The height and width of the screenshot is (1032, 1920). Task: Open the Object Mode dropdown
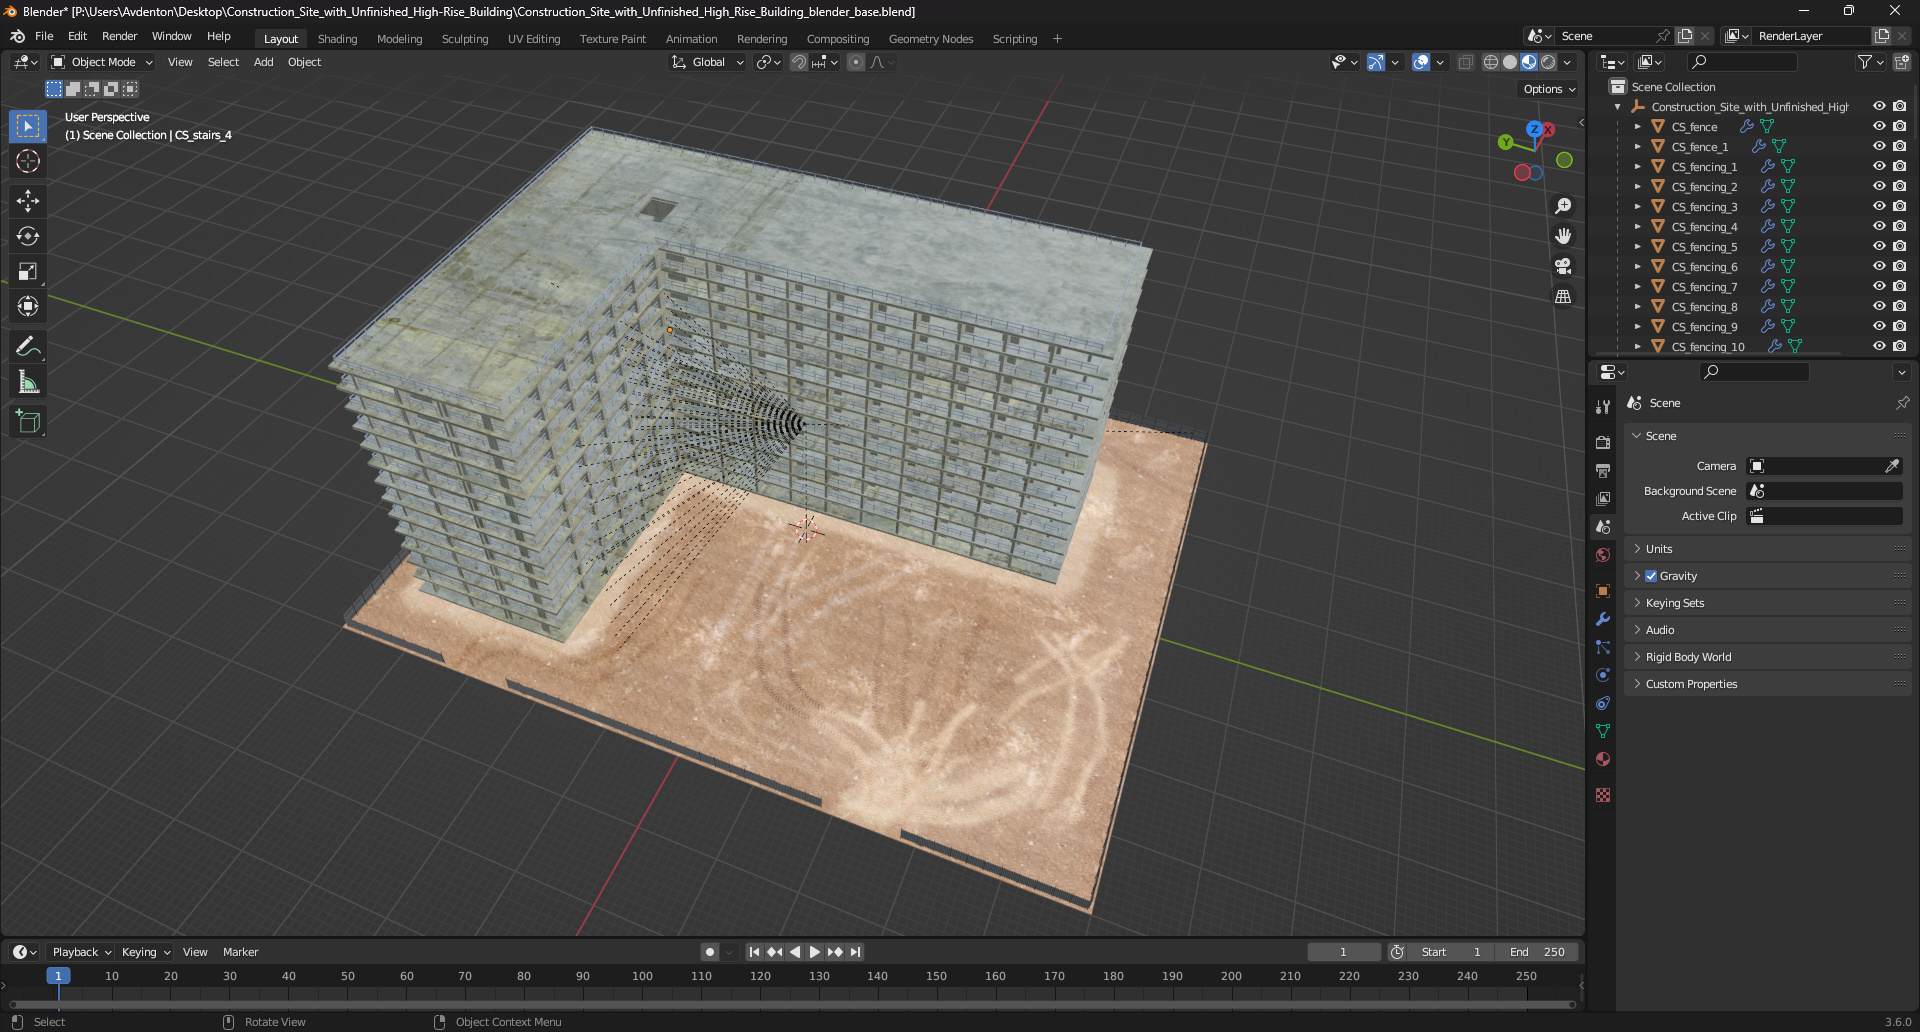click(102, 62)
